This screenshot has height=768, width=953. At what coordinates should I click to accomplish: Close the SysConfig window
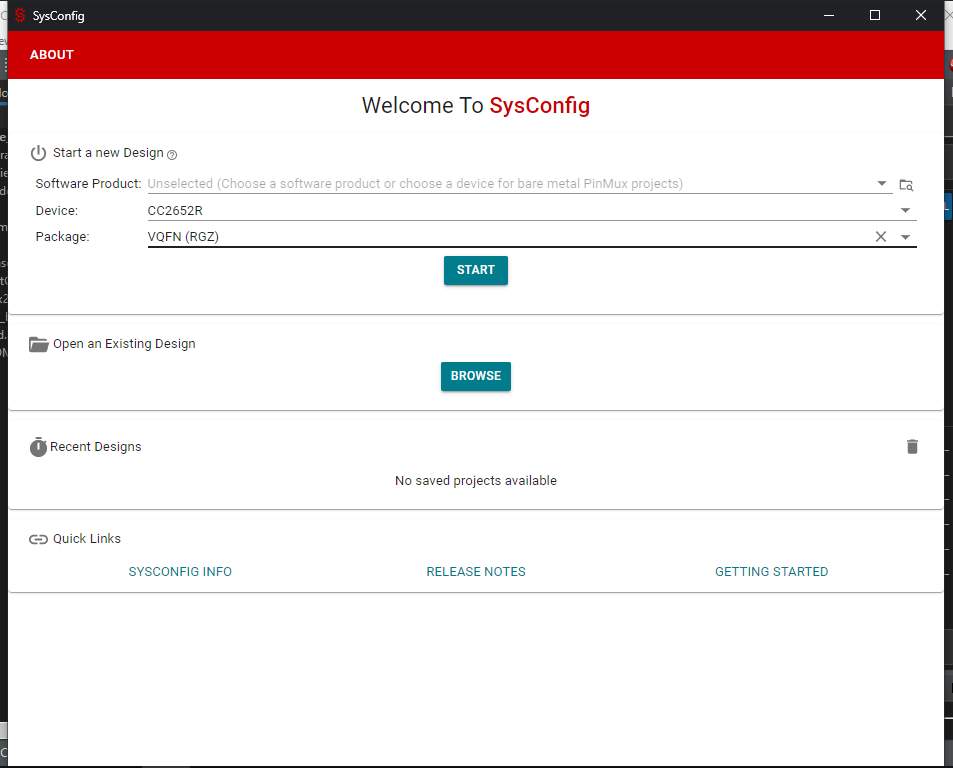(921, 15)
